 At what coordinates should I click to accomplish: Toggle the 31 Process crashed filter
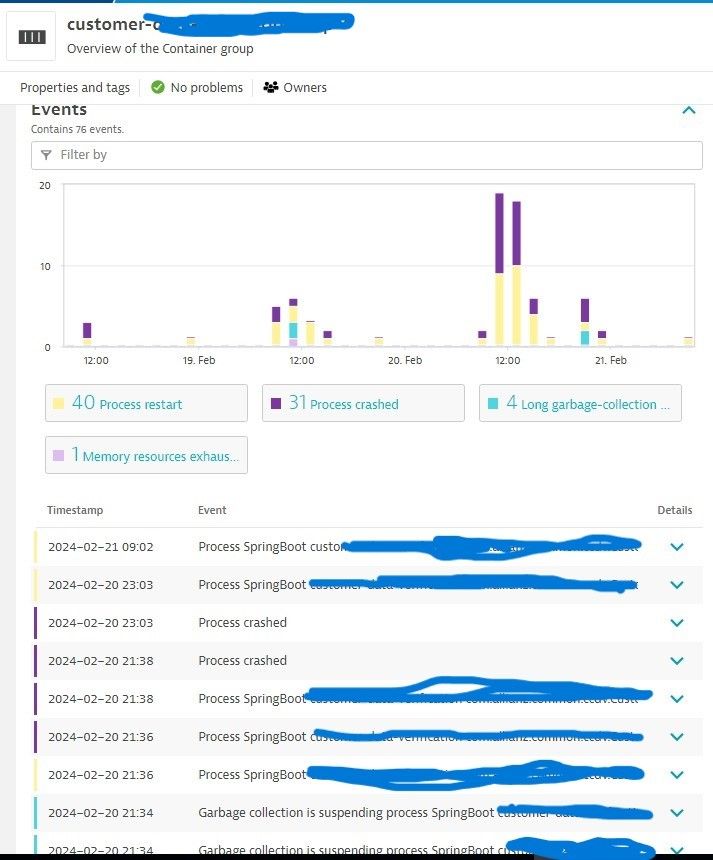pyautogui.click(x=363, y=404)
